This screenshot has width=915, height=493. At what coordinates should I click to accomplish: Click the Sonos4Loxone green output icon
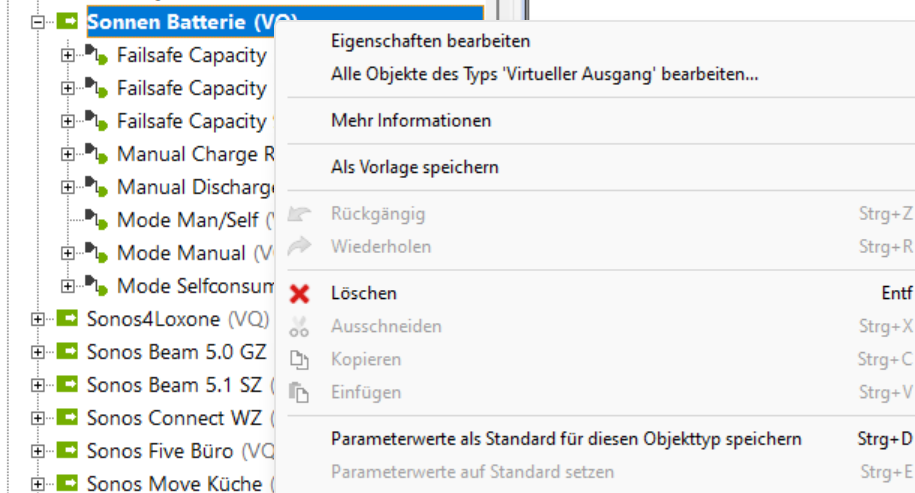click(67, 319)
